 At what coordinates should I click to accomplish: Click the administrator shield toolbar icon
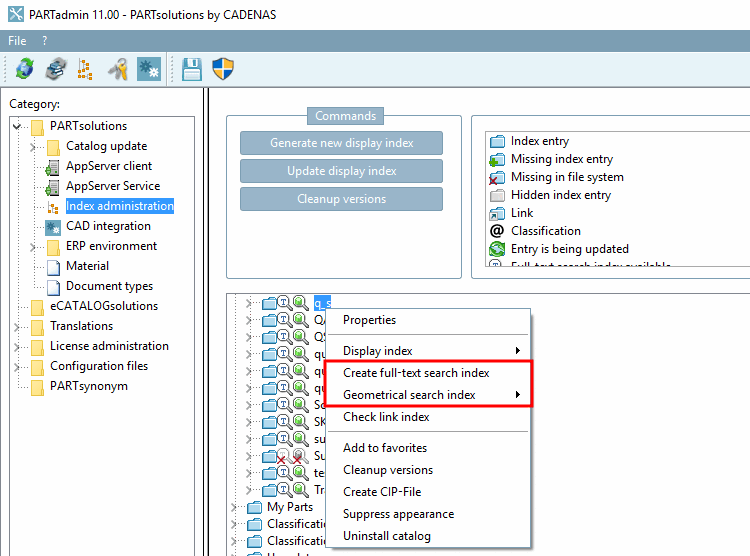click(x=223, y=69)
